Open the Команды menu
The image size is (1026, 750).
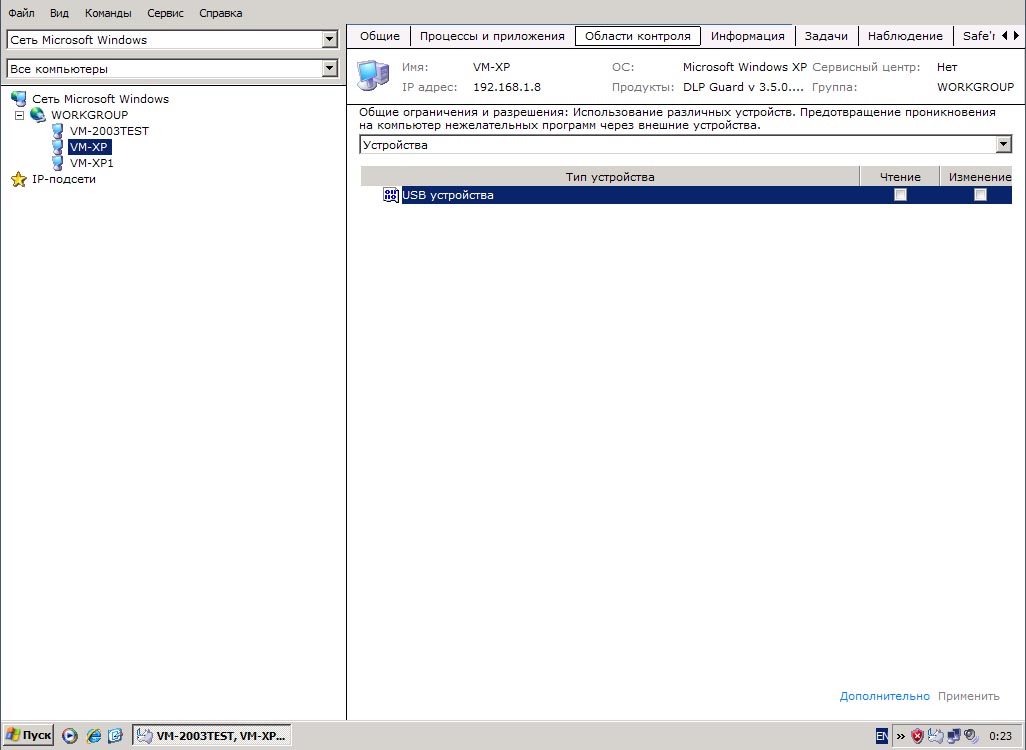tap(108, 13)
